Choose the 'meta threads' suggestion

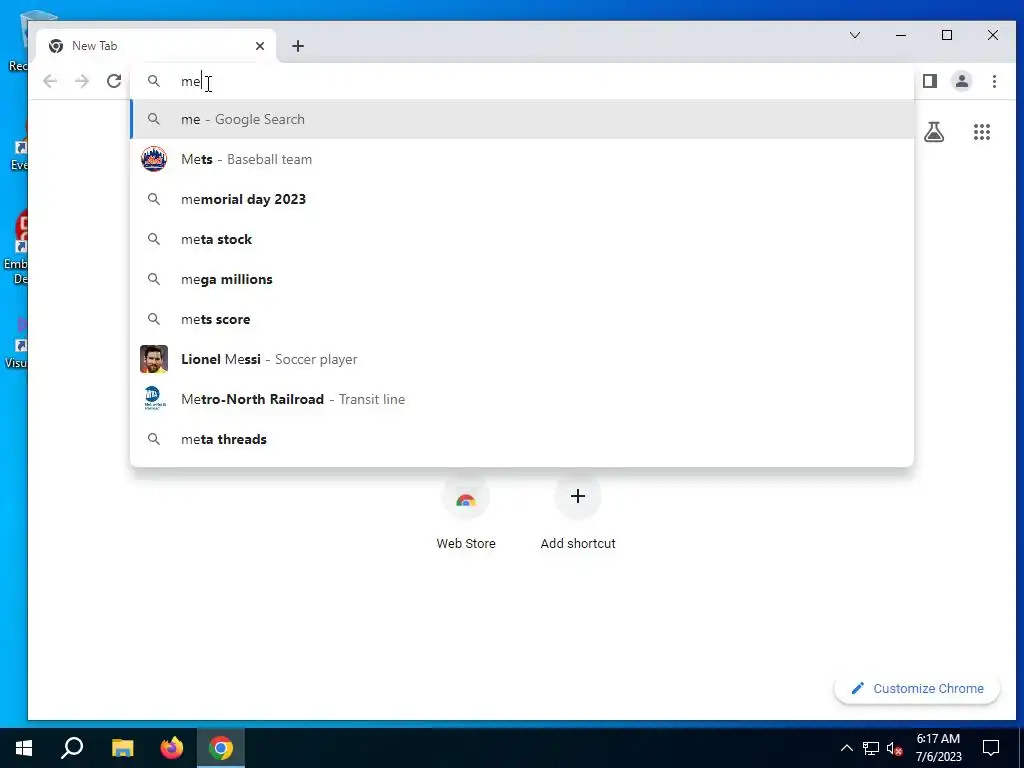tap(522, 439)
